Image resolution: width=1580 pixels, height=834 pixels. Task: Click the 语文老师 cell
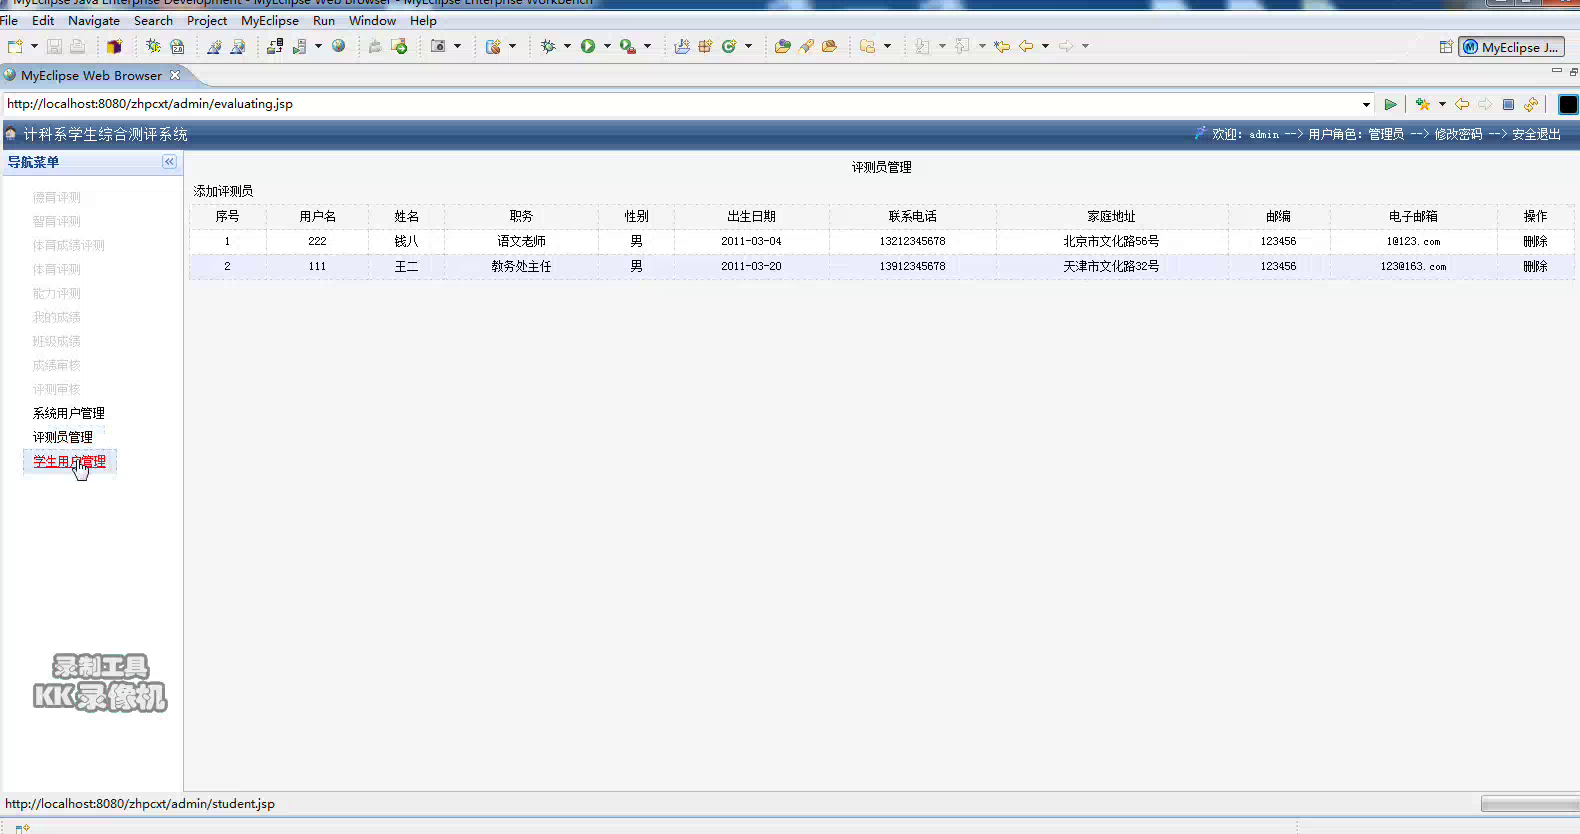click(521, 241)
